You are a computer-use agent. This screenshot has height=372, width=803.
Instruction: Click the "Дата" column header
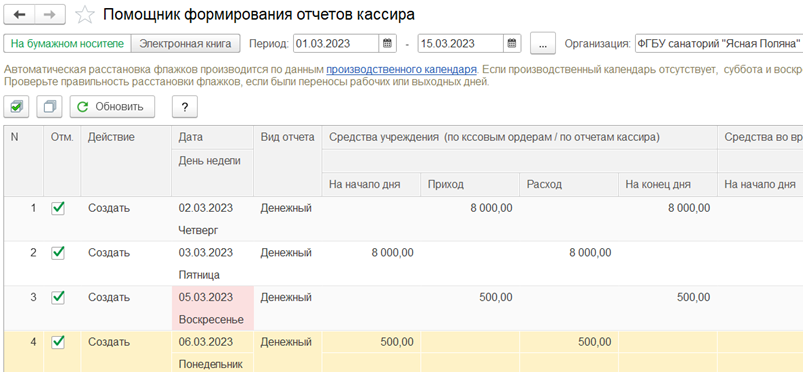click(191, 137)
